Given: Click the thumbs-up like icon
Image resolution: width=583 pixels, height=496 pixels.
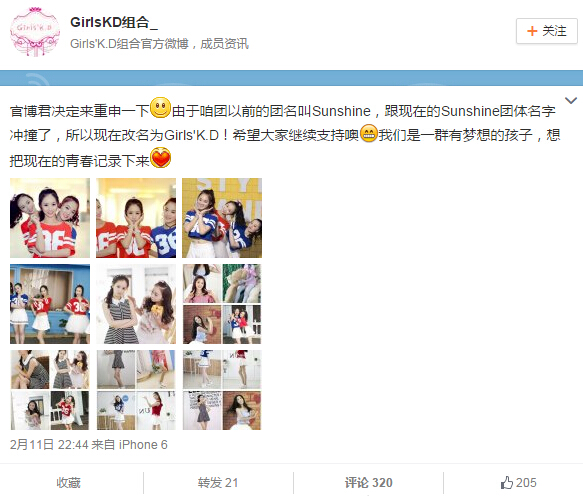Looking at the screenshot, I should tap(506, 483).
